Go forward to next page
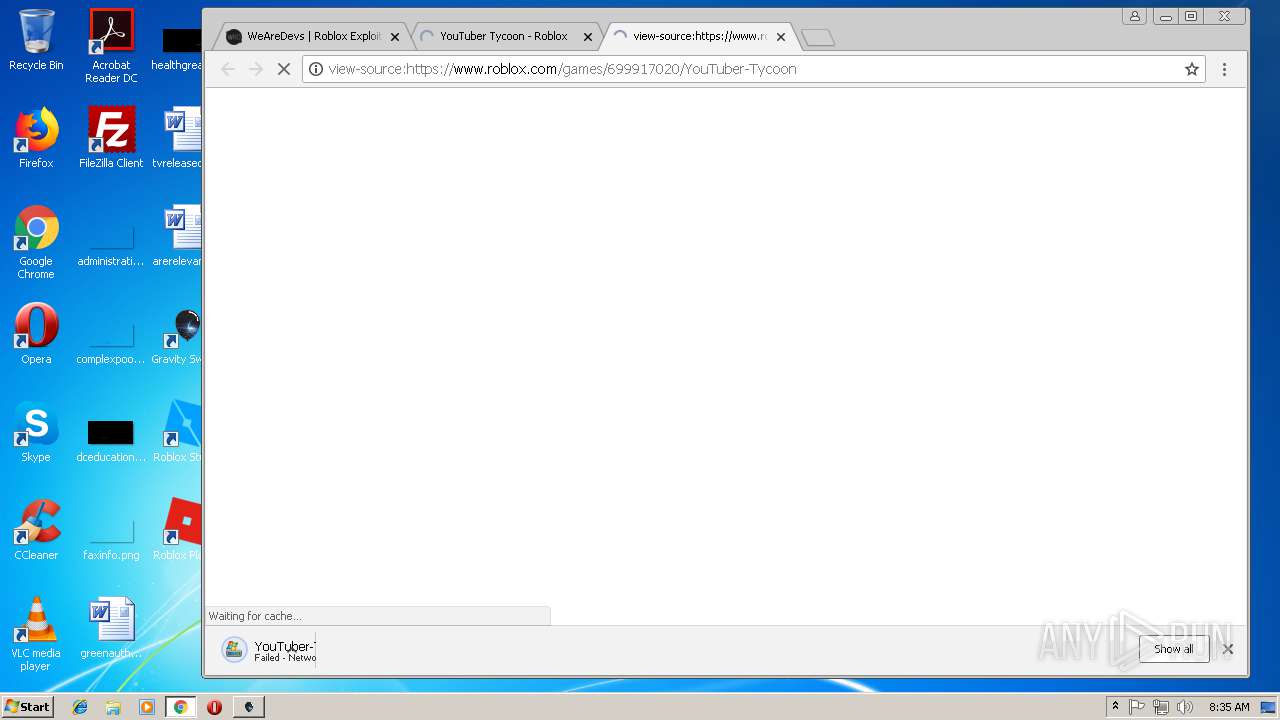 [256, 69]
